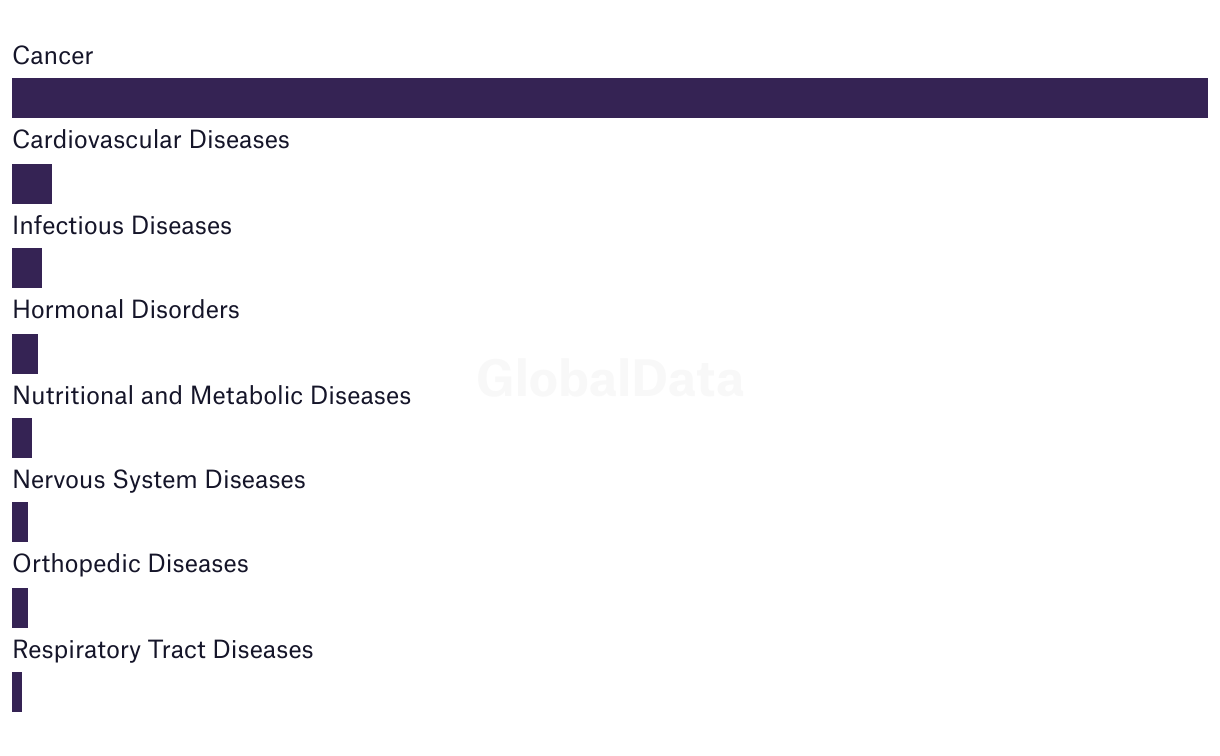Select the Nervous System Diseases bar

20,522
